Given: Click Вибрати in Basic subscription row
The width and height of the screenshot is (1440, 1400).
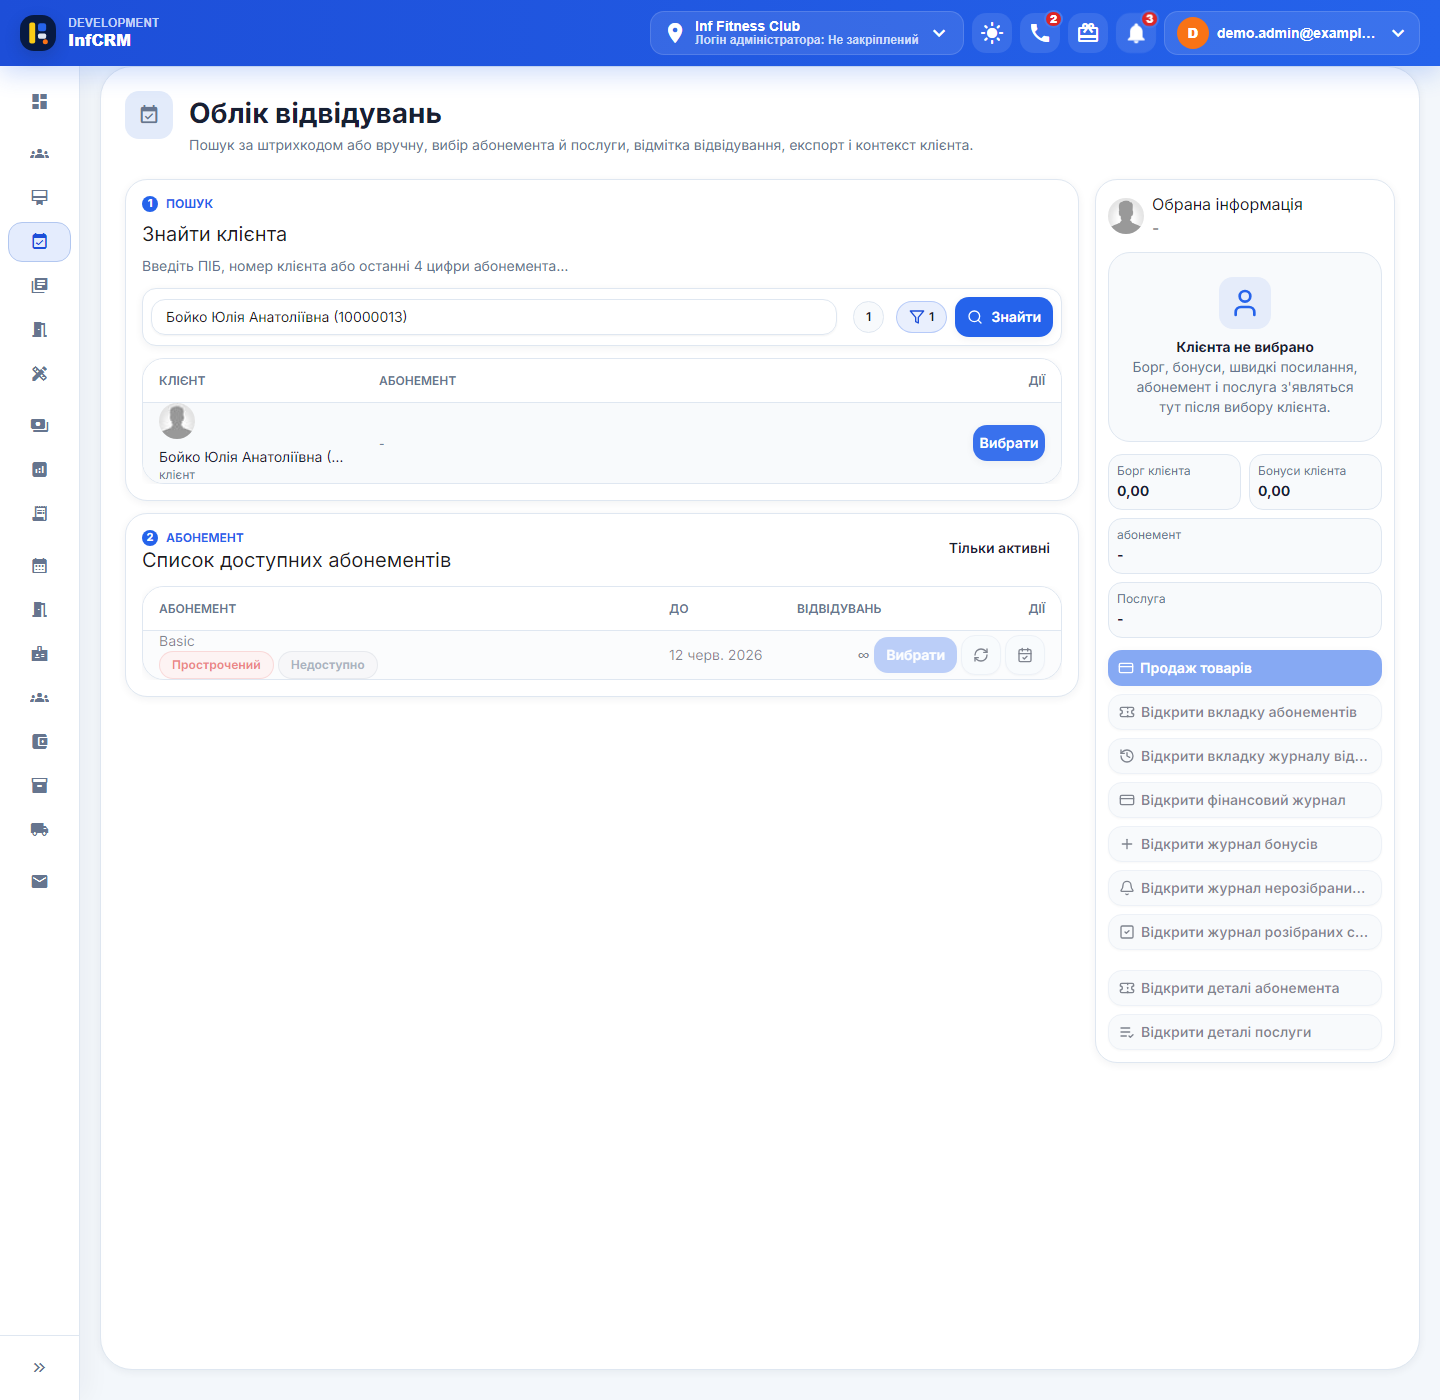Looking at the screenshot, I should [x=915, y=655].
